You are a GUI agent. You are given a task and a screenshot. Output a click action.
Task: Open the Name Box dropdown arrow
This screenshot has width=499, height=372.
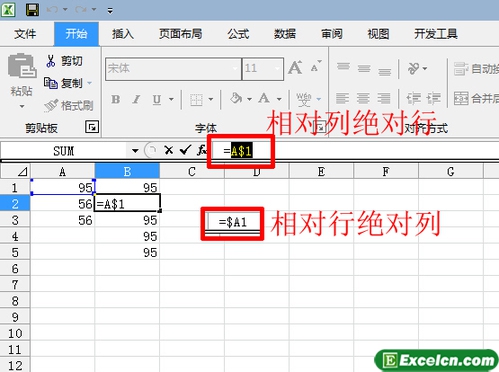pos(135,151)
